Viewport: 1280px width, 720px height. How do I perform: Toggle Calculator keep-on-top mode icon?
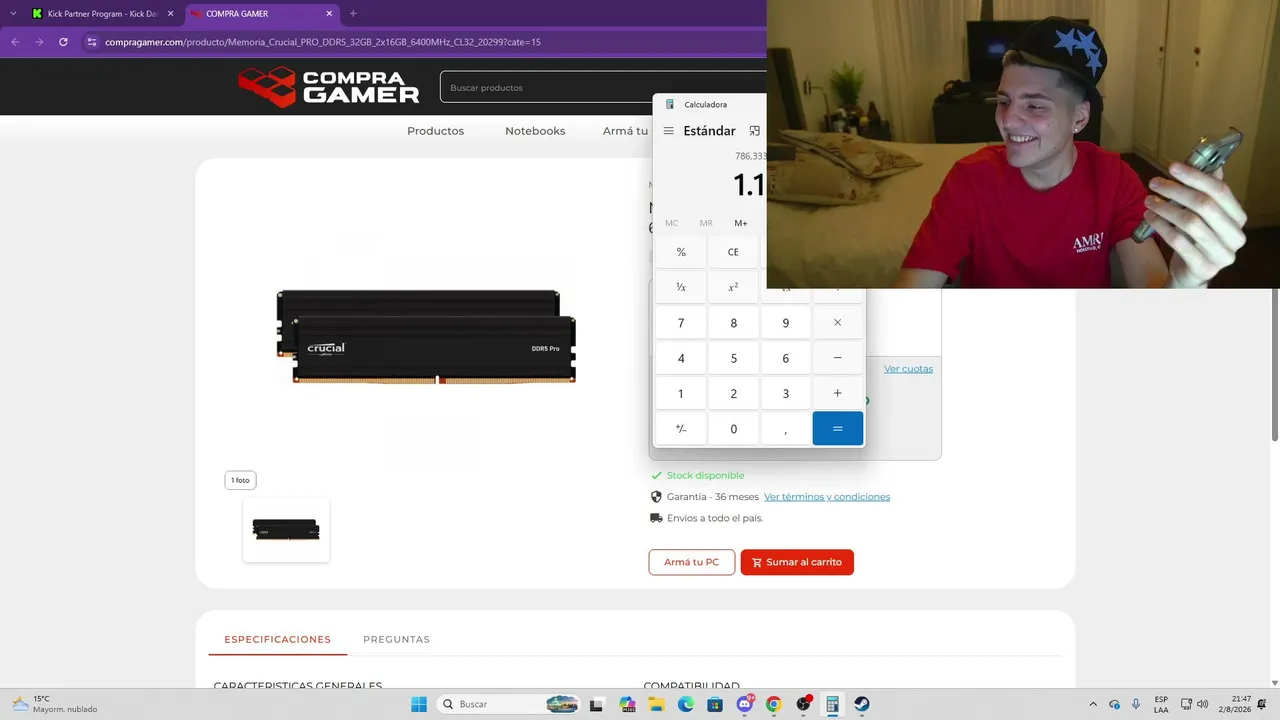point(755,131)
